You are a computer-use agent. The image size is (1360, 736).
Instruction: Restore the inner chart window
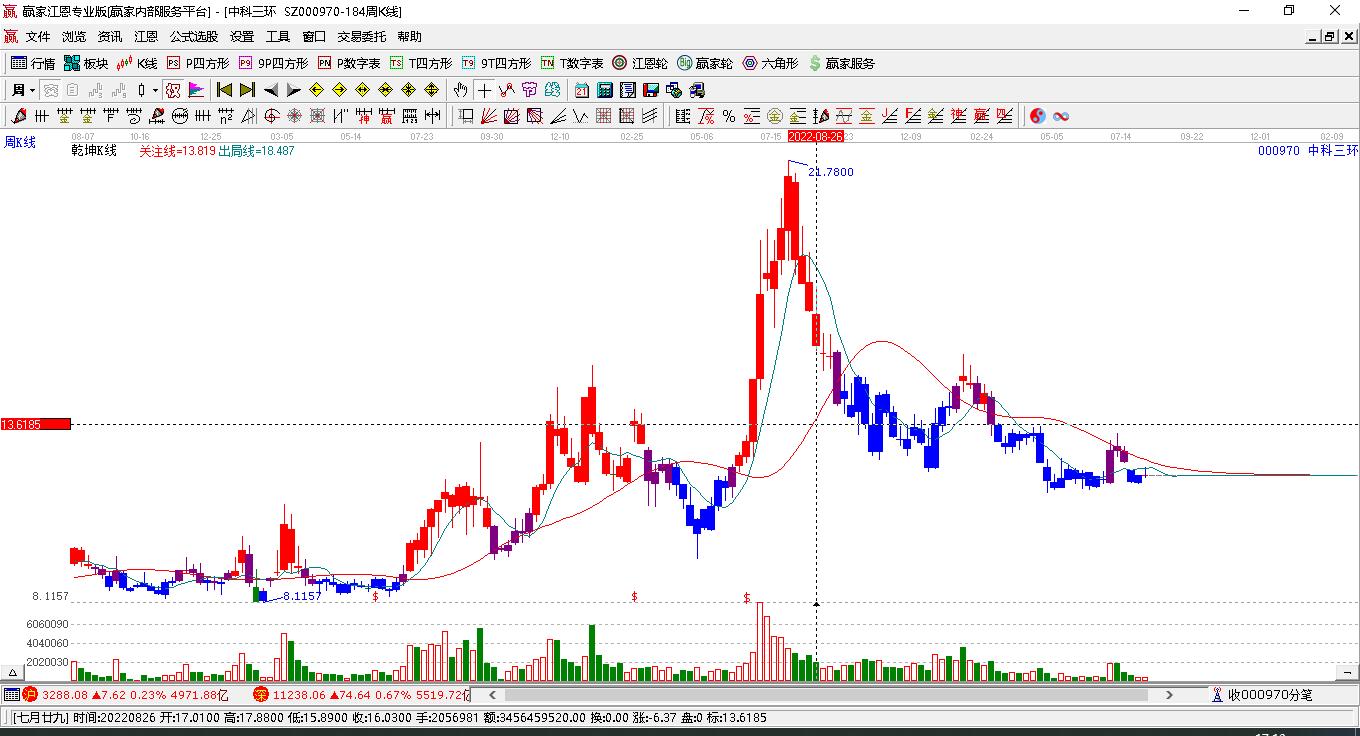pos(1330,37)
